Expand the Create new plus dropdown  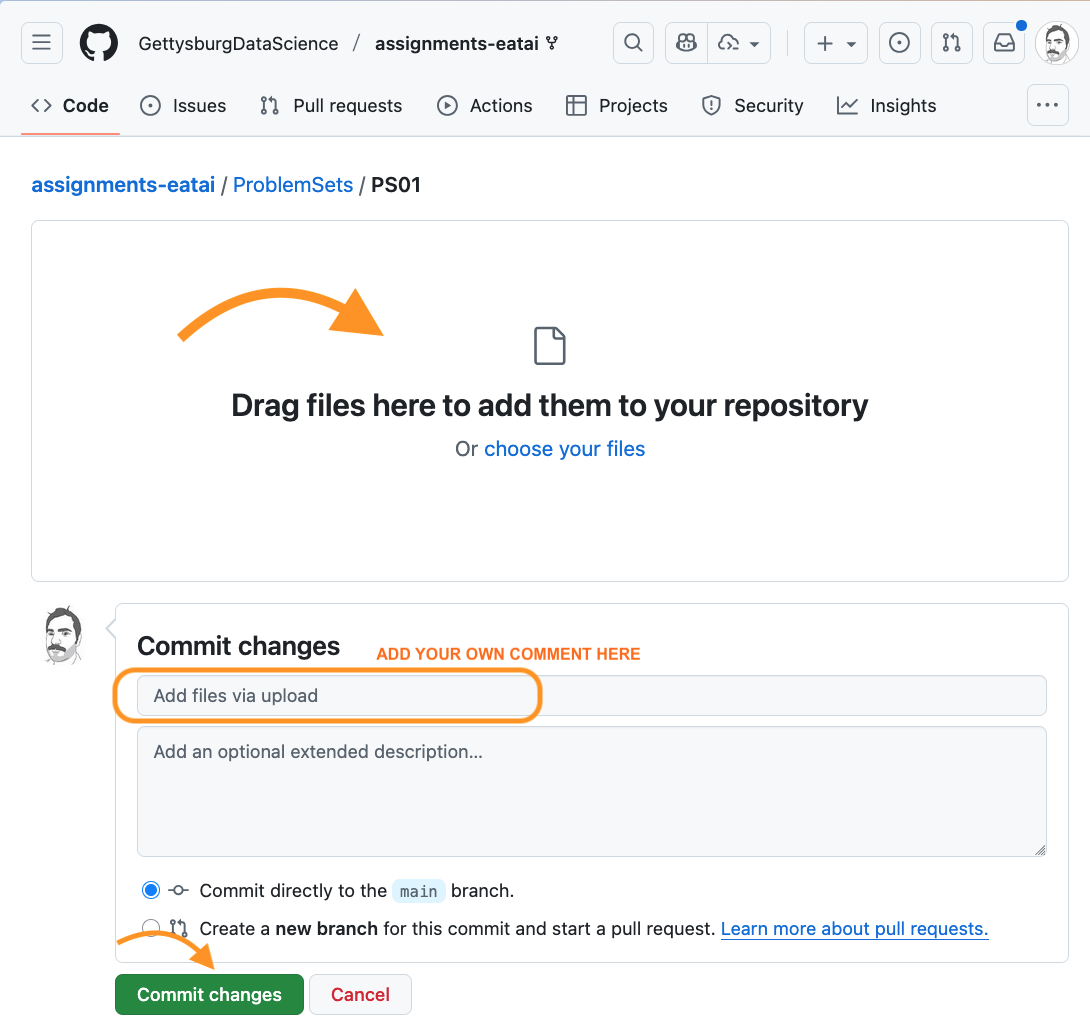836,43
